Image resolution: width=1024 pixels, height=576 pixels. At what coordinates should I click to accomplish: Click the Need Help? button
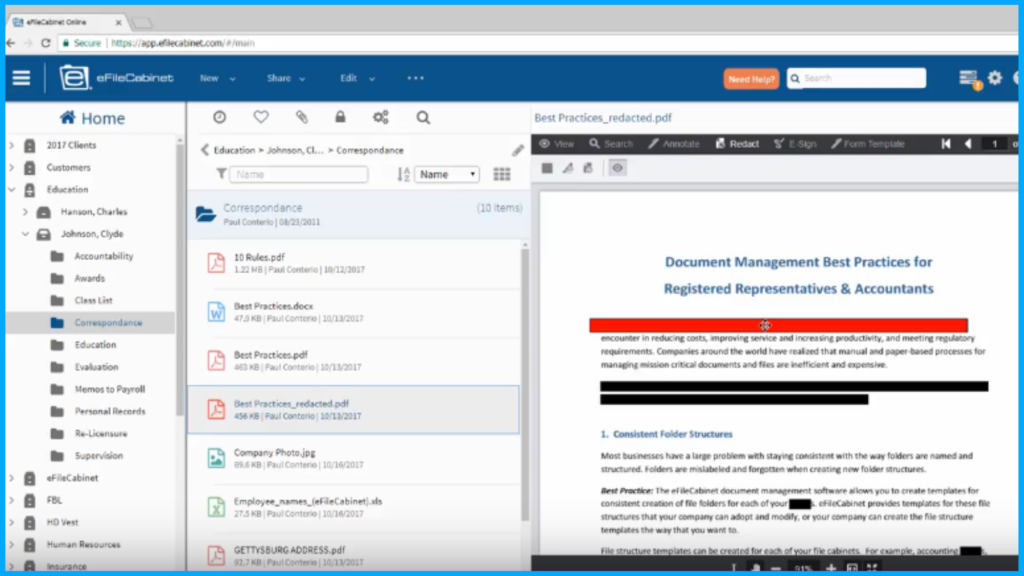point(751,79)
